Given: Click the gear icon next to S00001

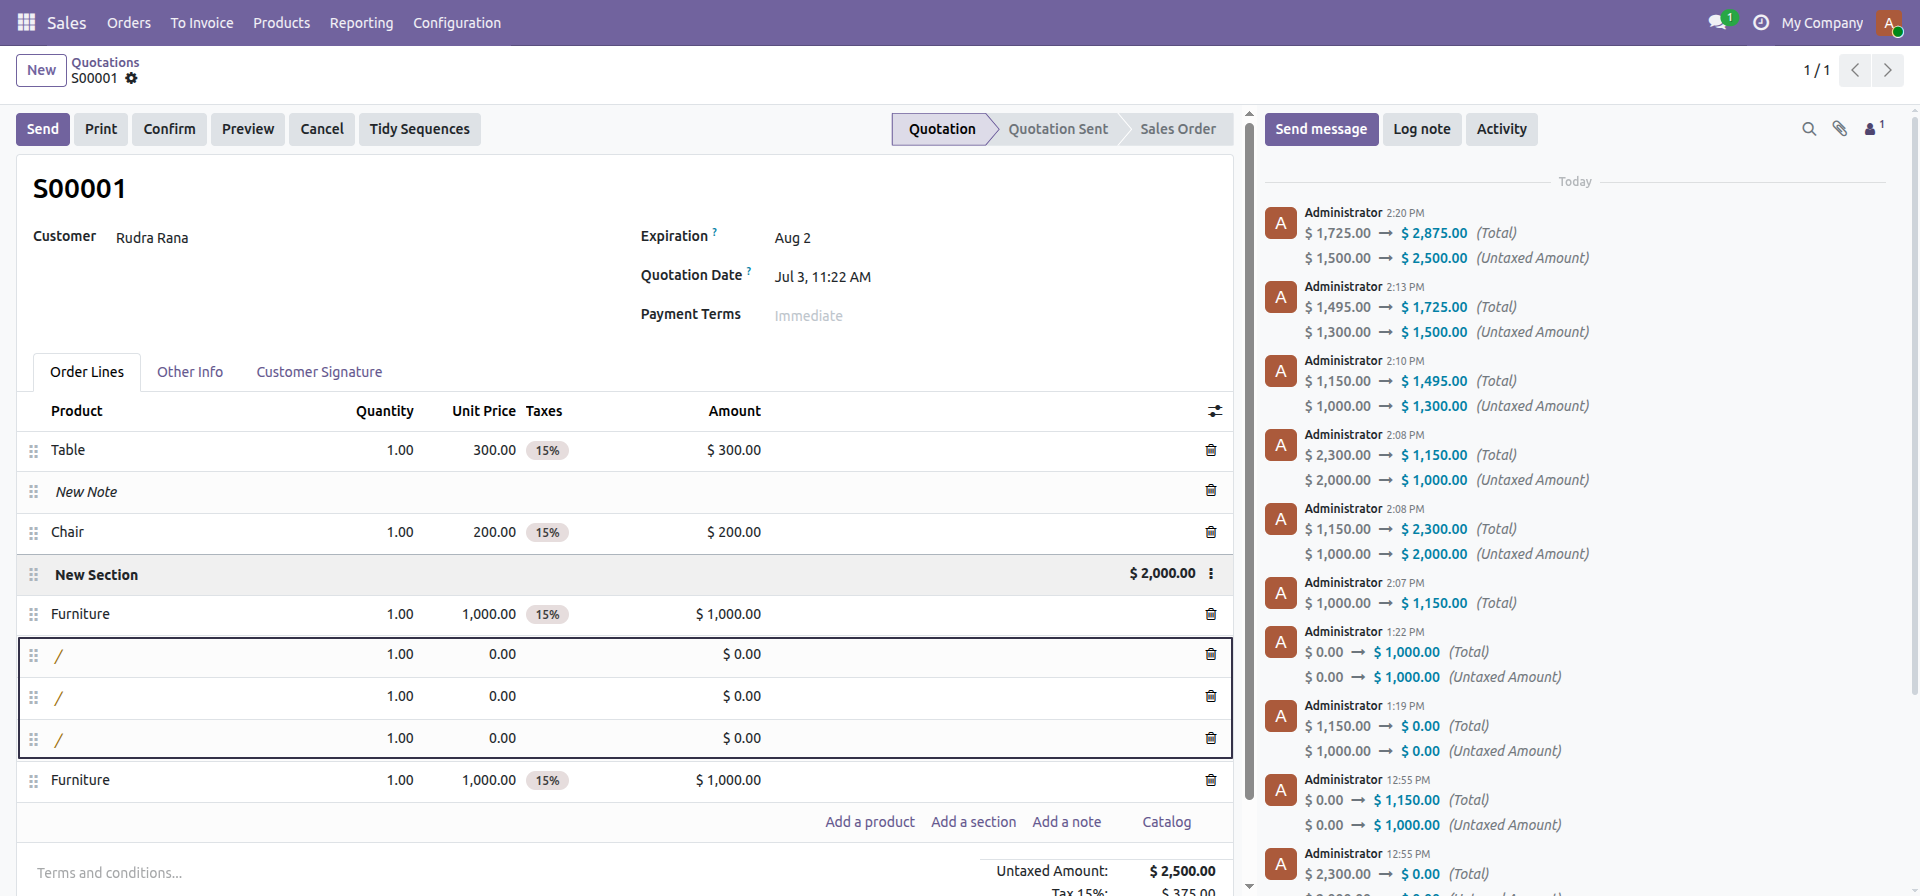Looking at the screenshot, I should tap(131, 78).
